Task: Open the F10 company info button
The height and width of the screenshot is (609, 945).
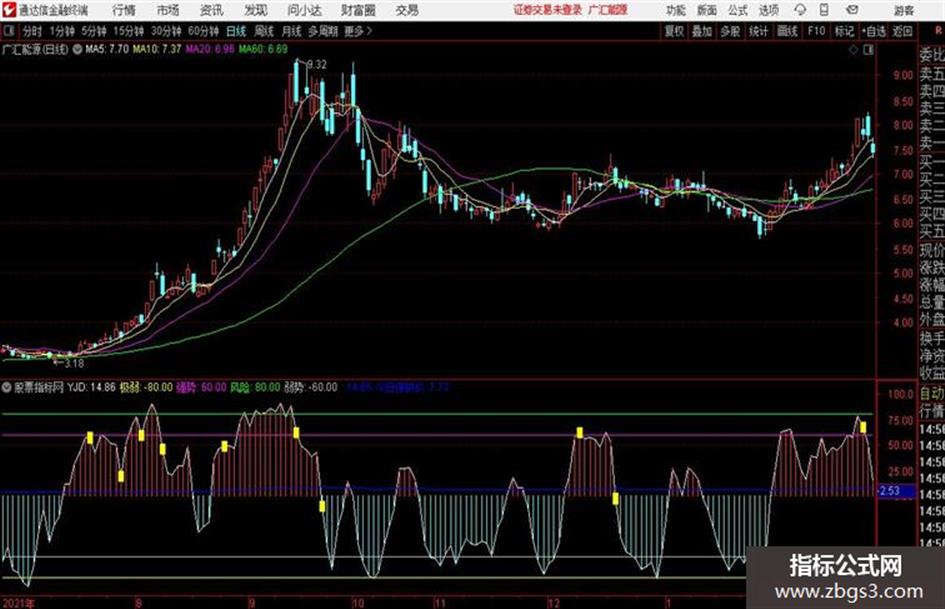Action: coord(816,31)
